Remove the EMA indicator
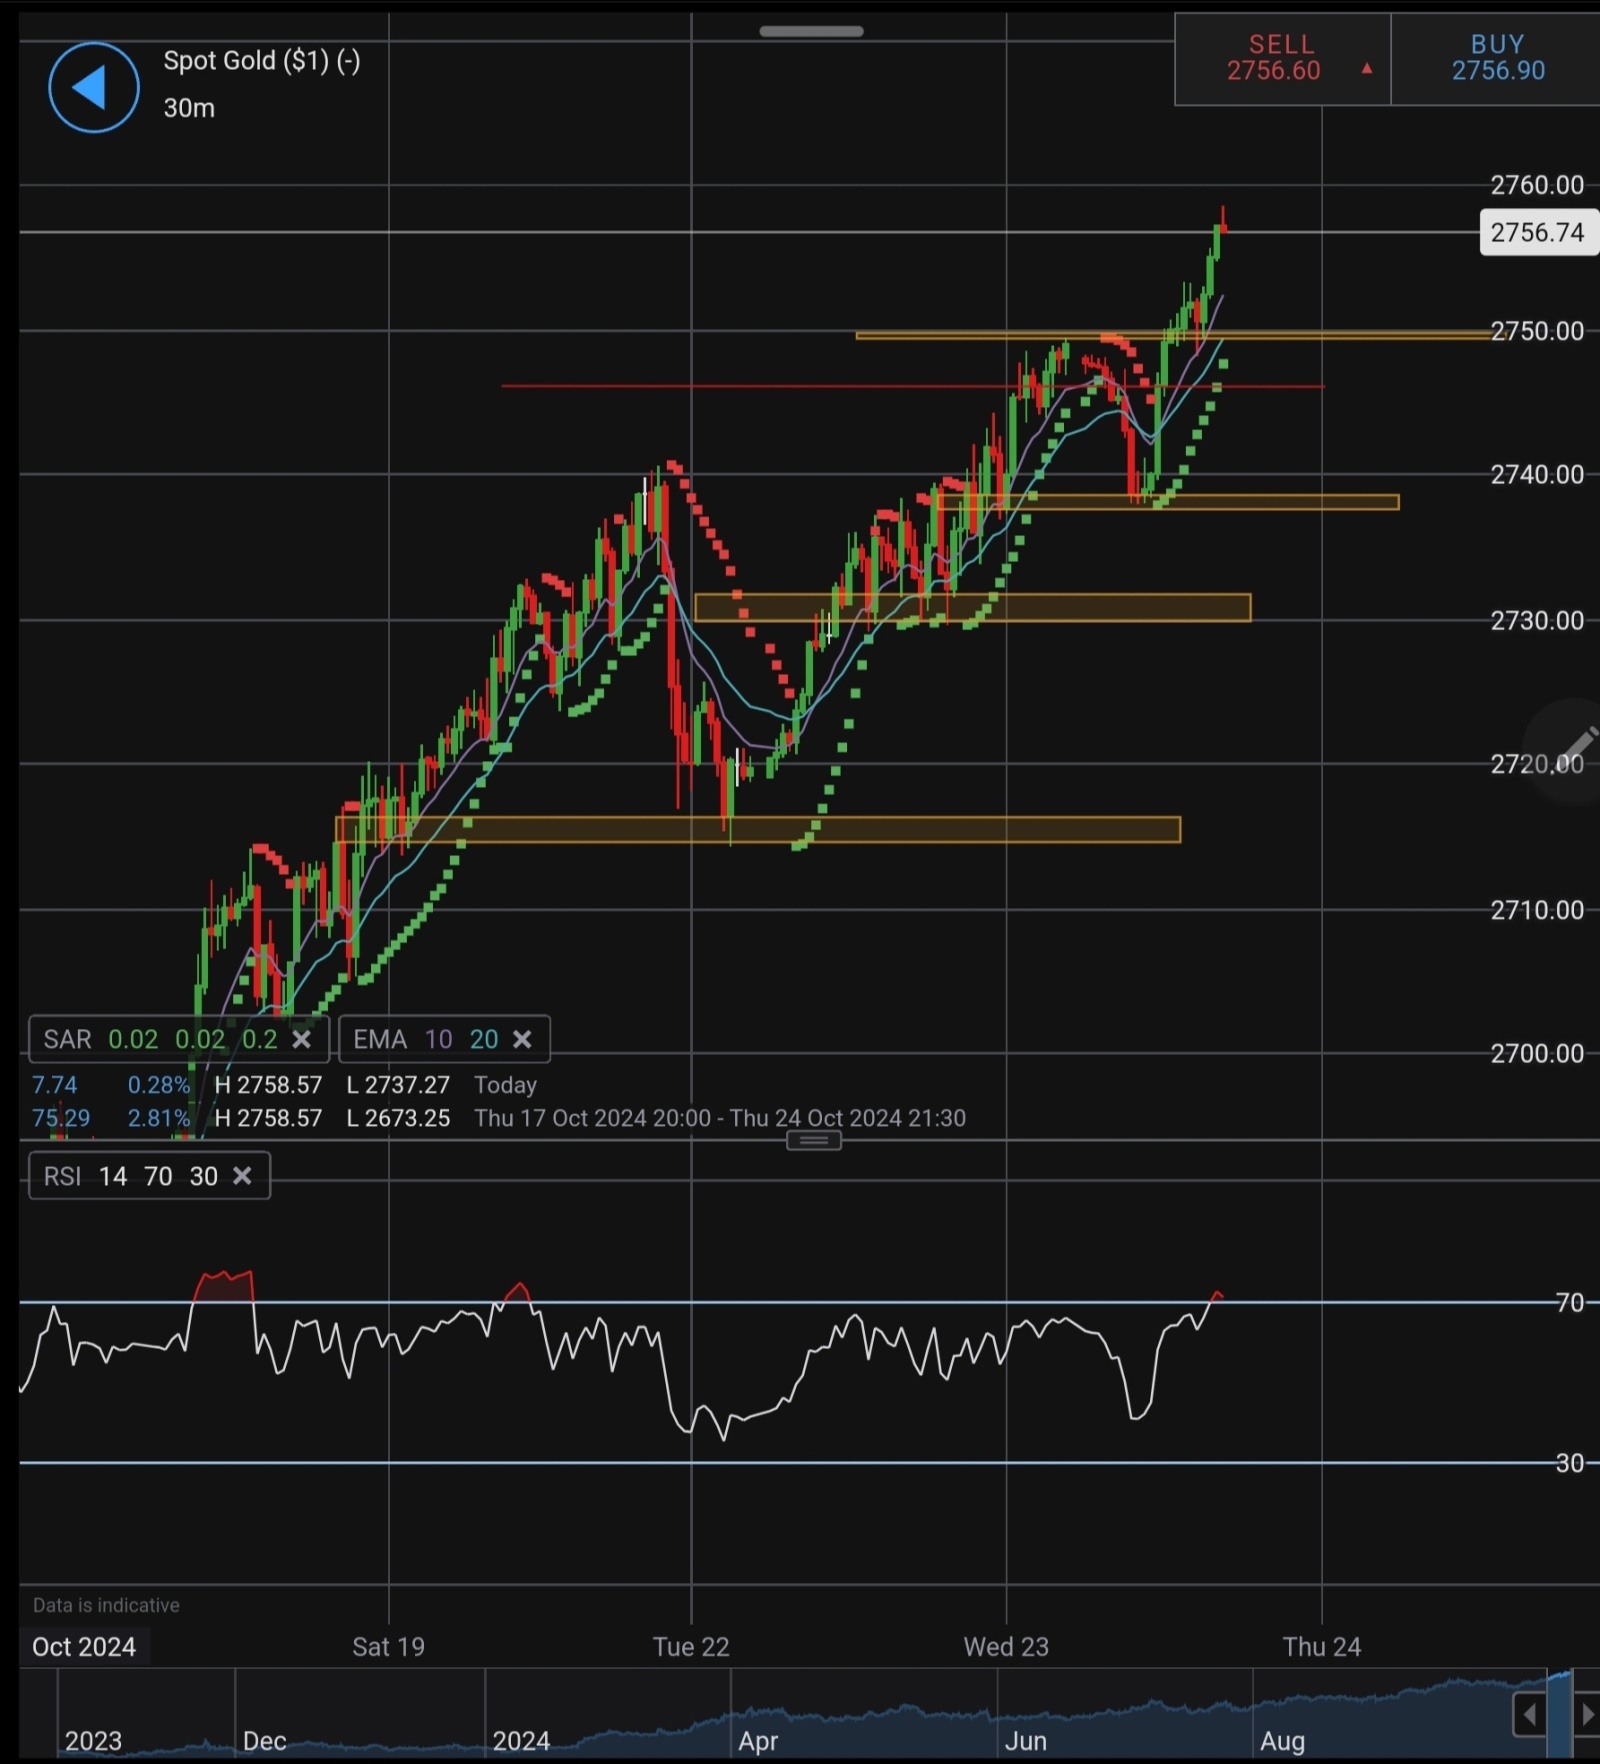 tap(522, 1039)
